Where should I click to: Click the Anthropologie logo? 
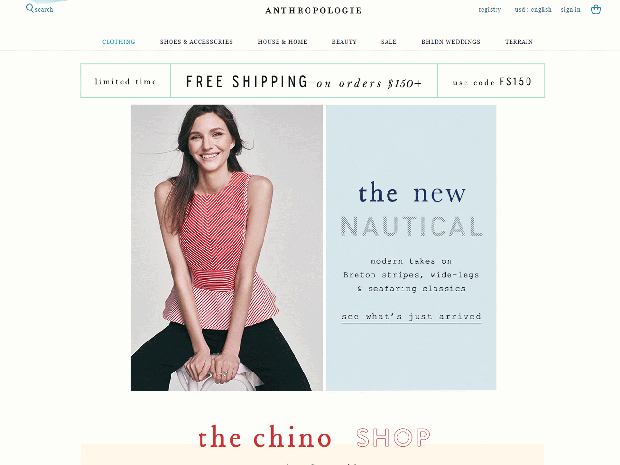pyautogui.click(x=313, y=10)
